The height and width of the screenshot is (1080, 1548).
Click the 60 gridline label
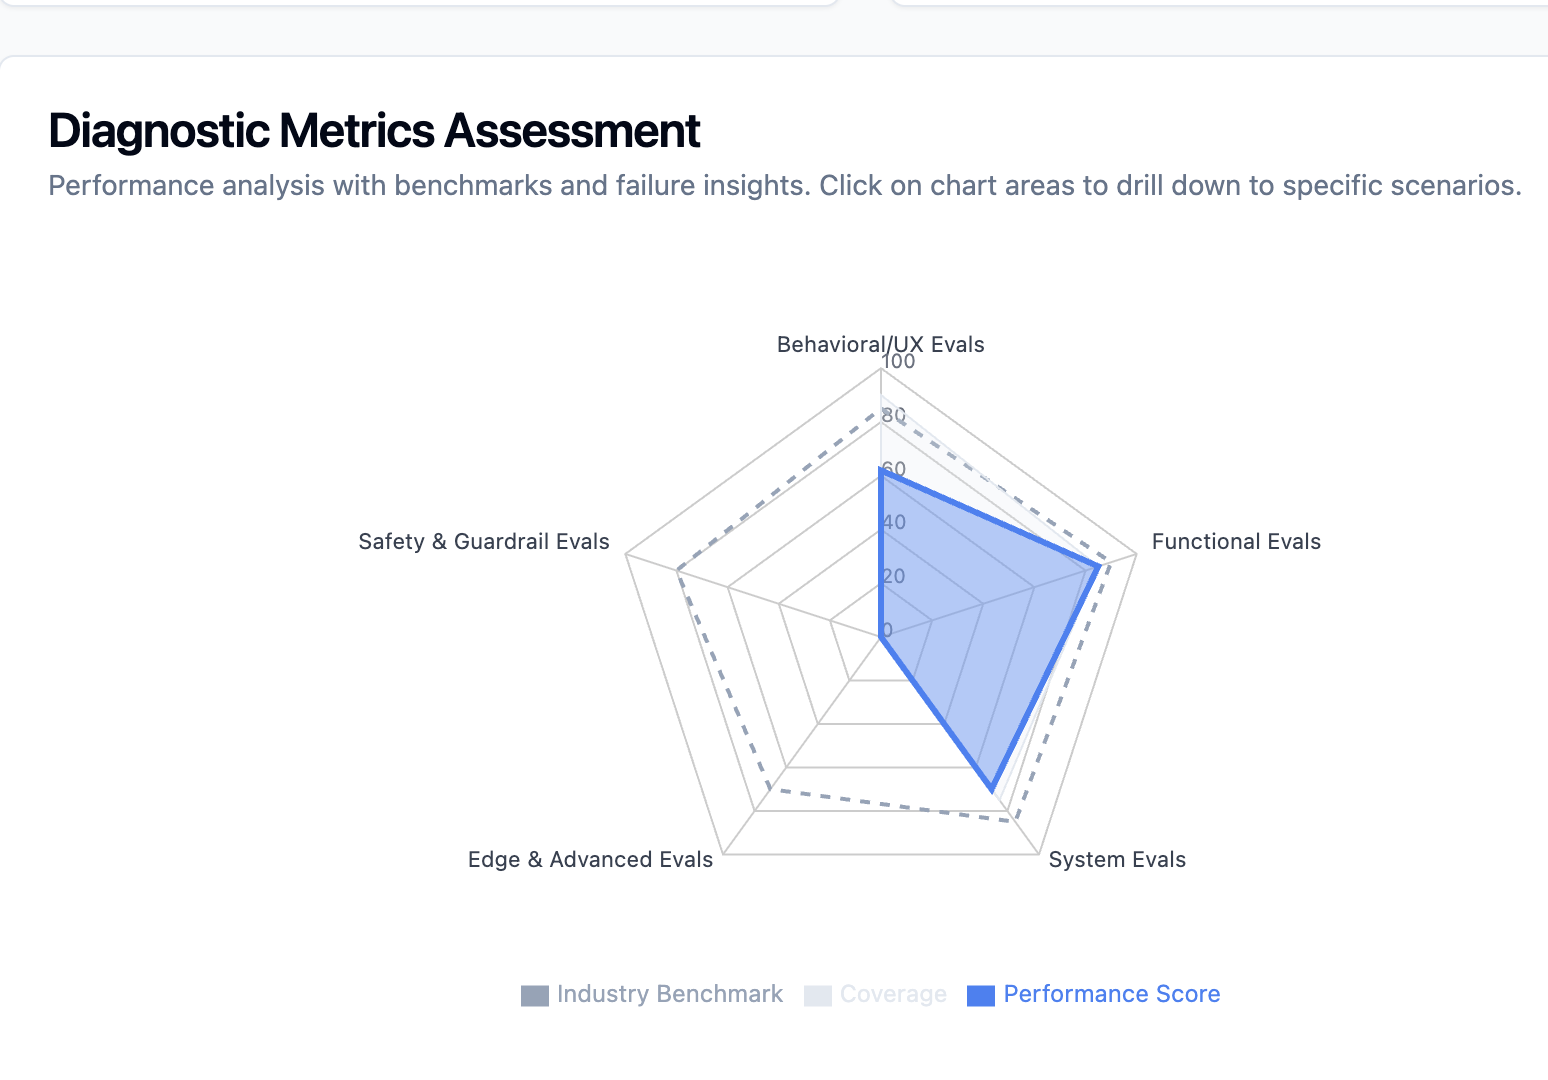click(894, 466)
